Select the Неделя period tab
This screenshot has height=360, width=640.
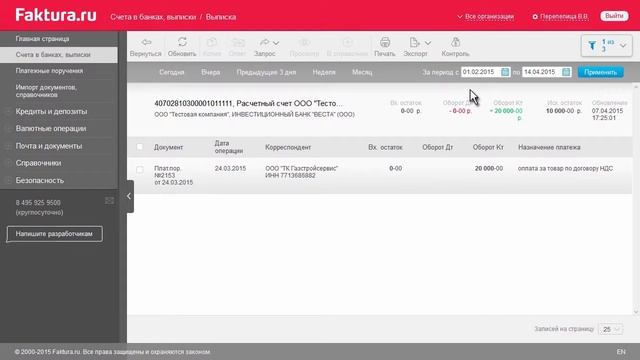coord(324,72)
